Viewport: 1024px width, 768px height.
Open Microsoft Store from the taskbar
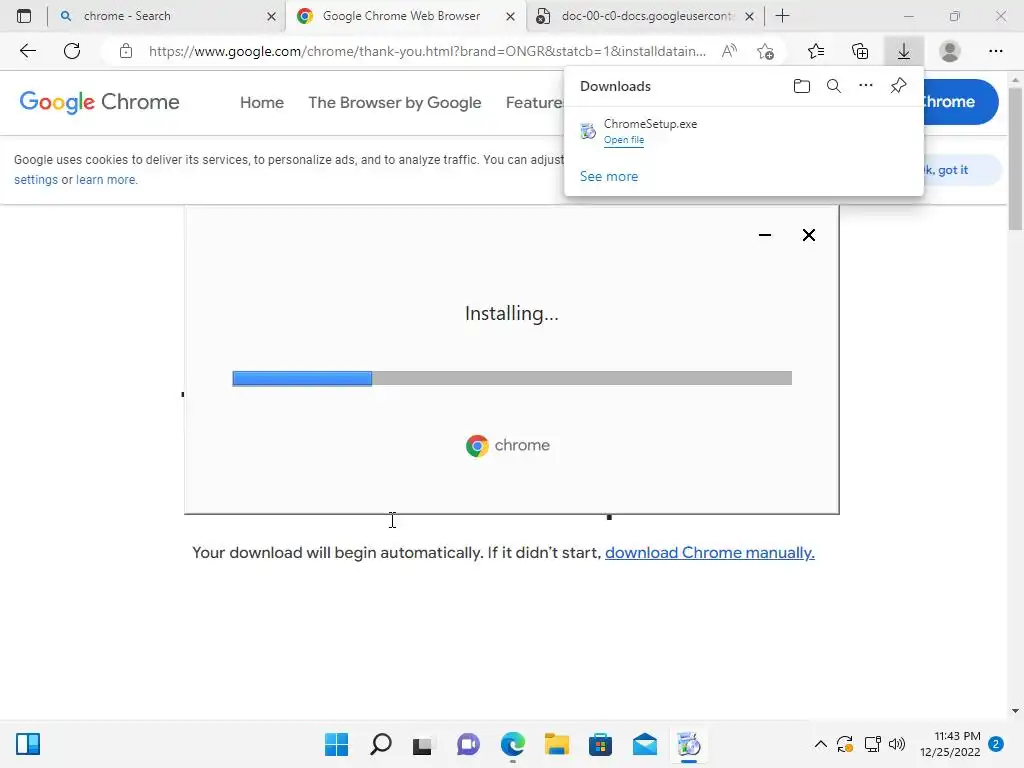click(x=600, y=744)
